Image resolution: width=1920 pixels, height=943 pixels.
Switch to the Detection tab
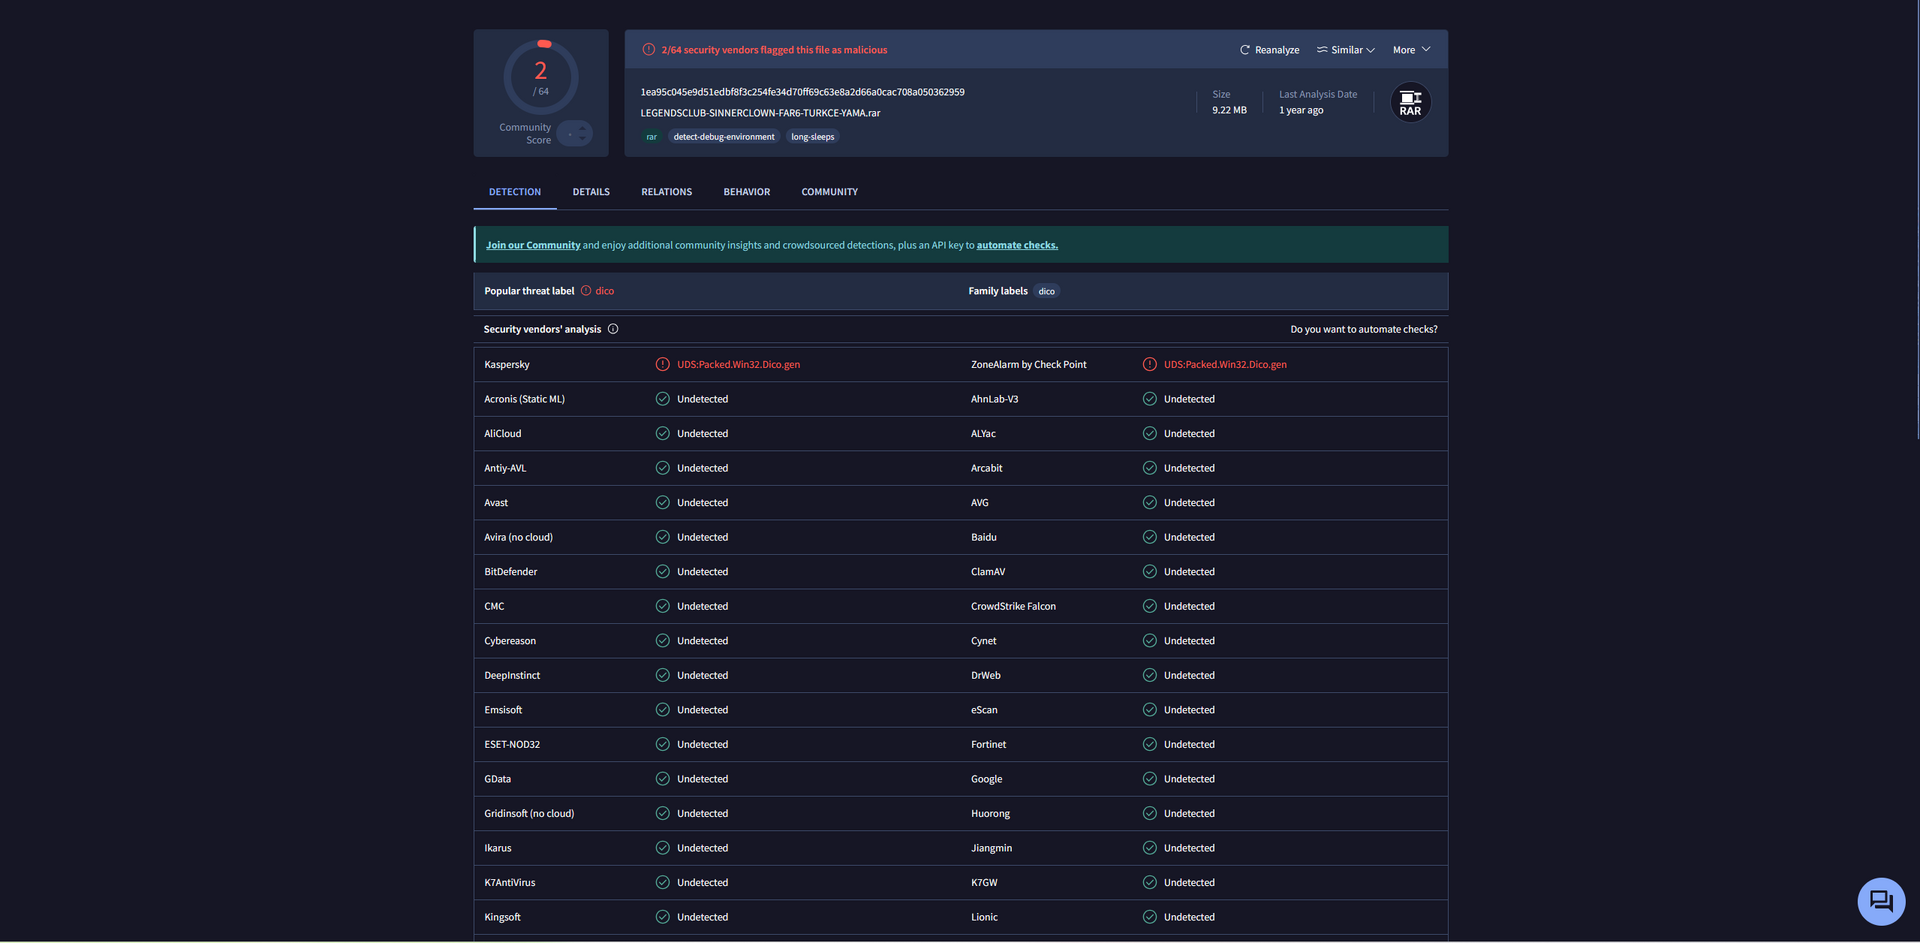coord(515,192)
